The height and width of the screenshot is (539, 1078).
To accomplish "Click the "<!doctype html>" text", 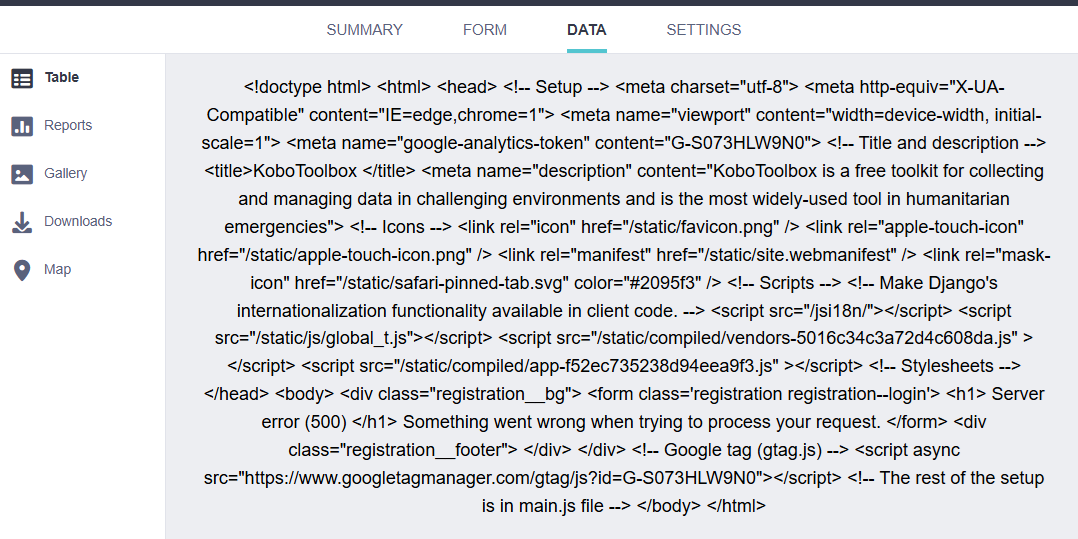I will 308,87.
